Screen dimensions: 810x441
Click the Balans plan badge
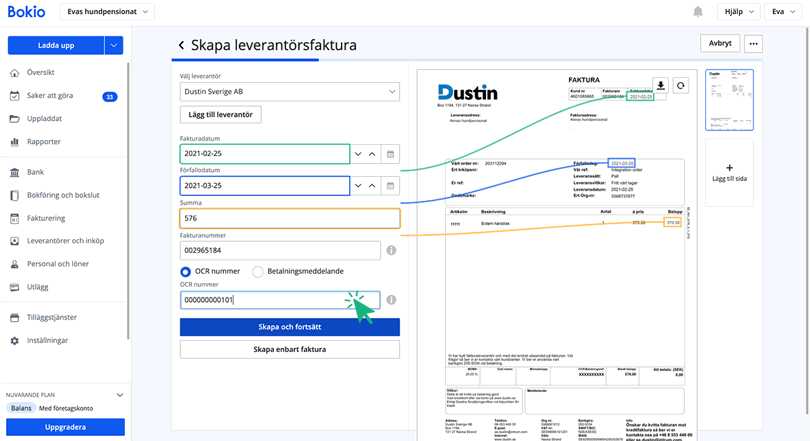click(21, 408)
